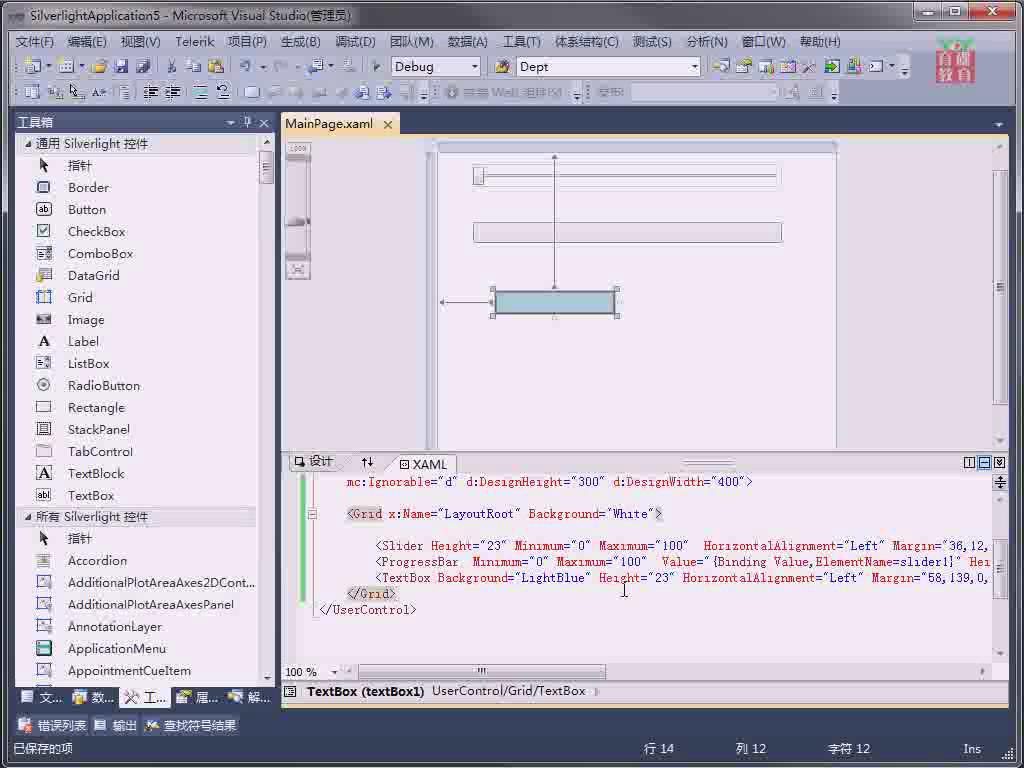This screenshot has height=768, width=1024.
Task: Open the Dept find combo box dropdown
Action: [694, 67]
